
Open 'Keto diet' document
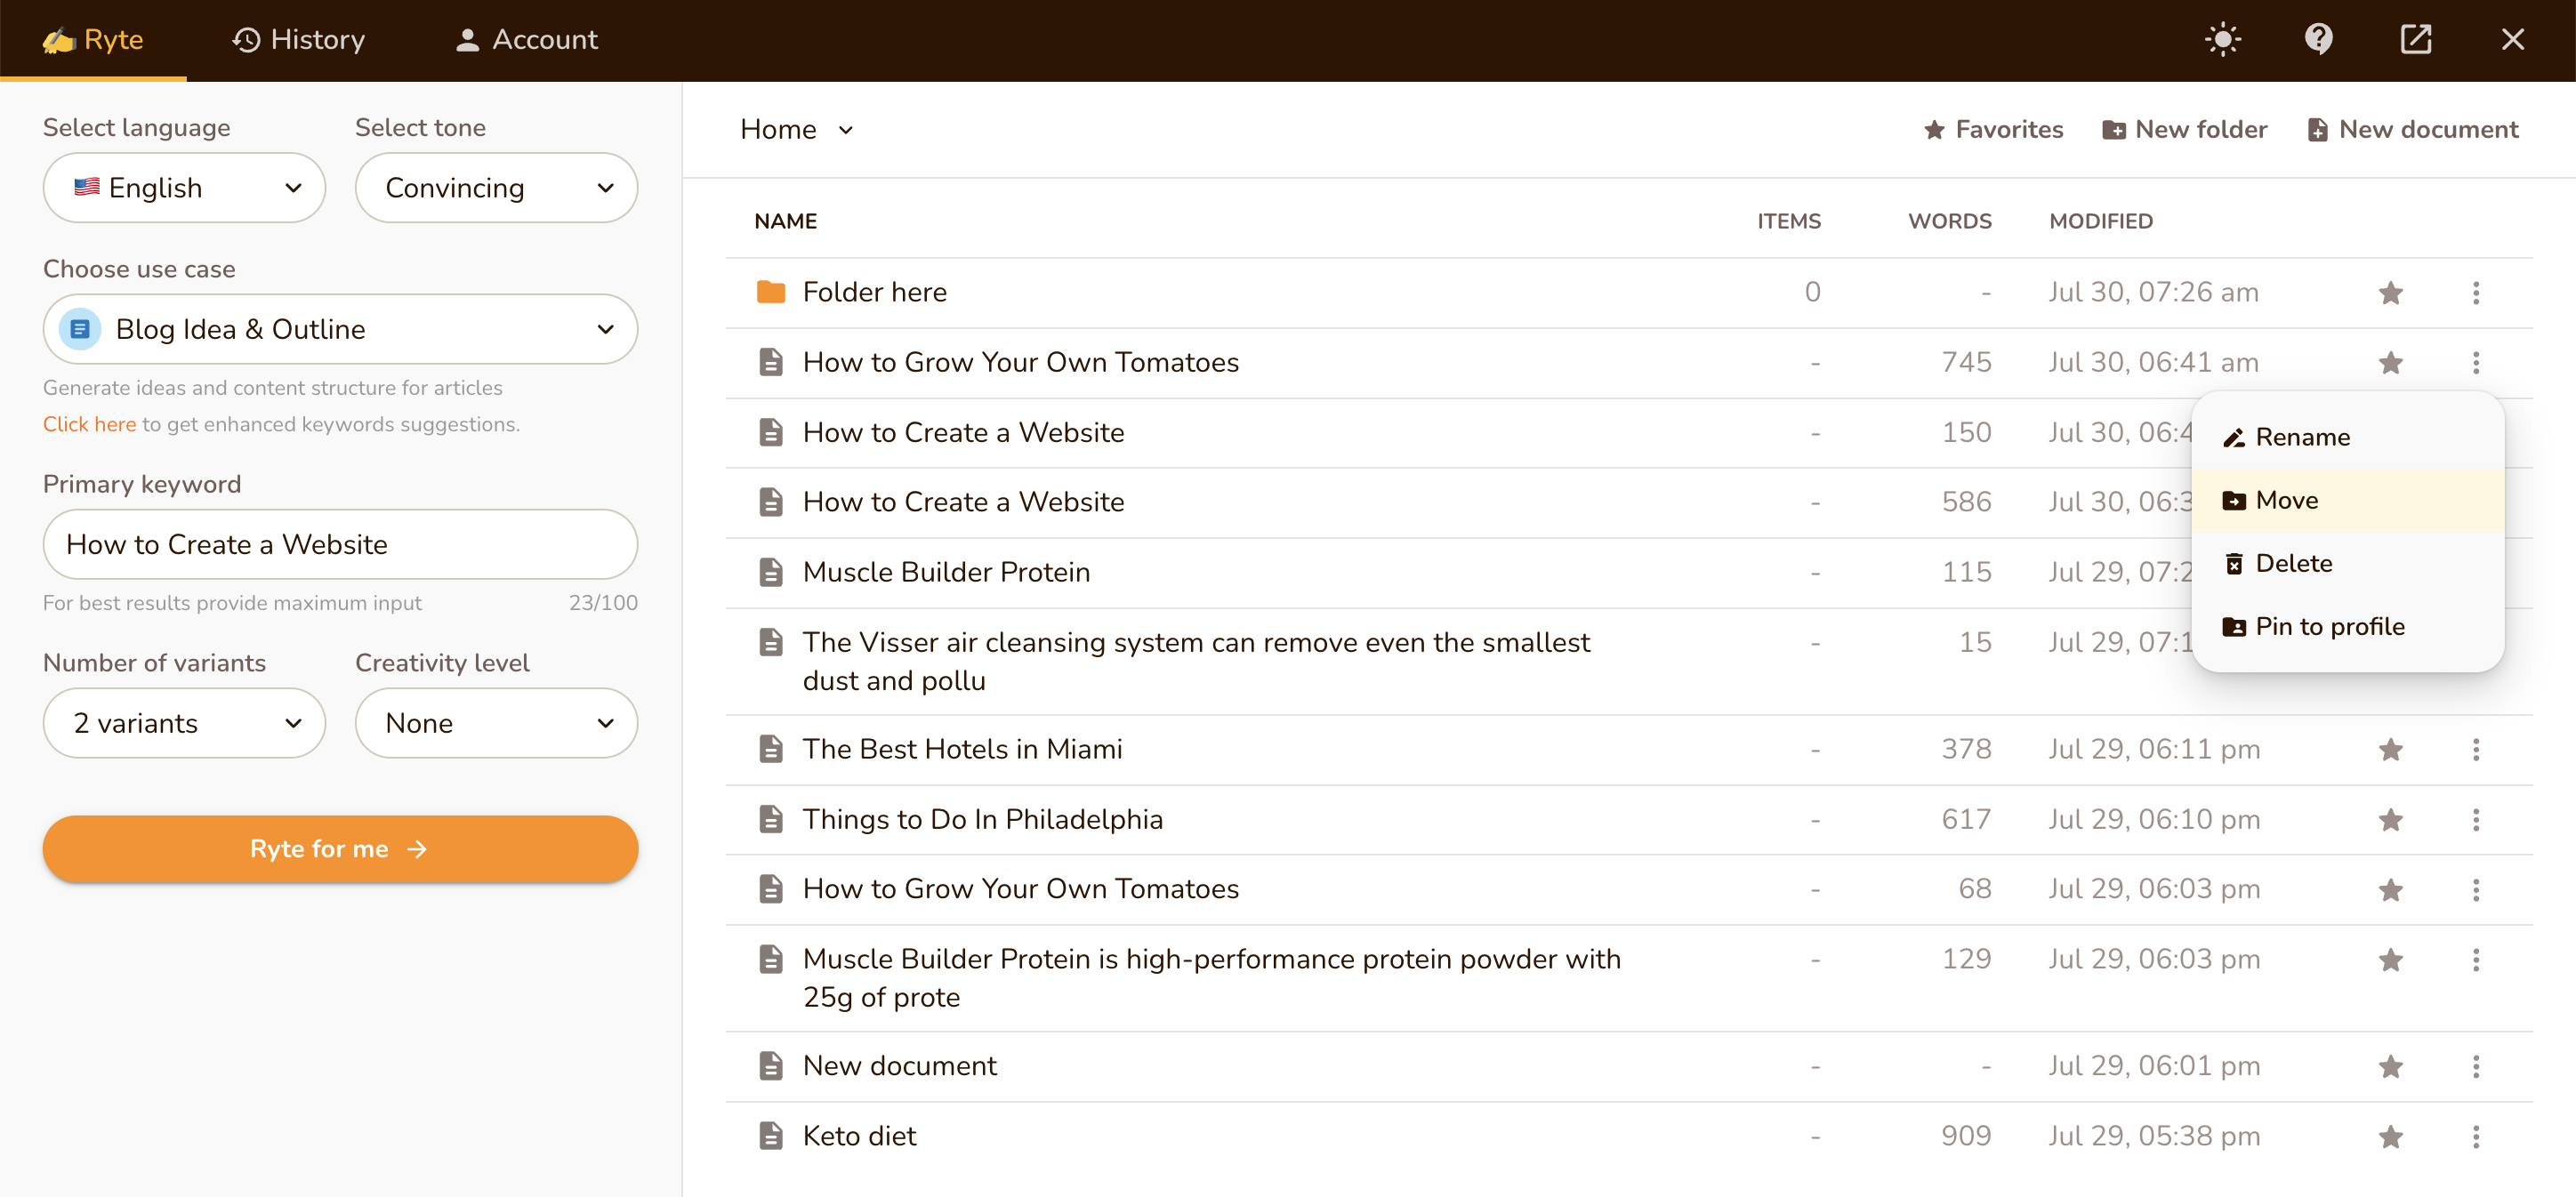[x=859, y=1136]
